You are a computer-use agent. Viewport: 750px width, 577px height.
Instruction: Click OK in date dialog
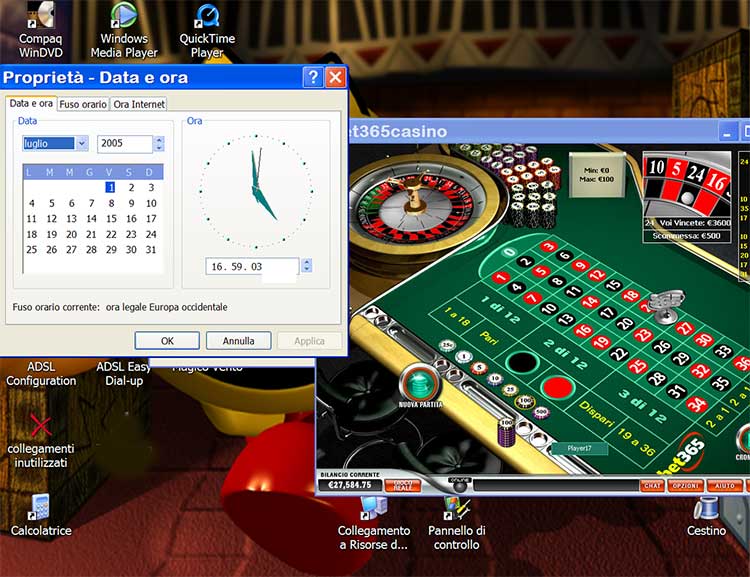click(167, 341)
